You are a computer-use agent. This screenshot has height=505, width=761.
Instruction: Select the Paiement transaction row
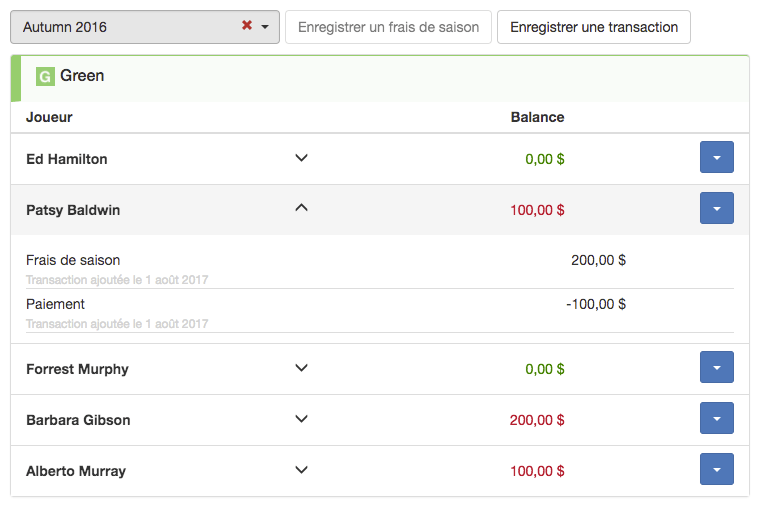coord(380,311)
